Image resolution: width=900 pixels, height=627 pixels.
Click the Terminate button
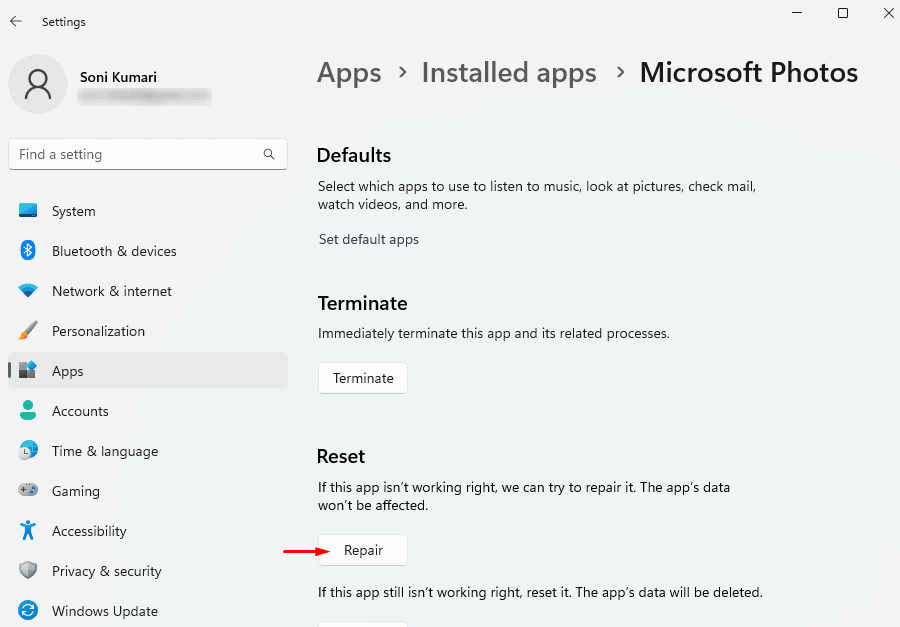pos(363,378)
